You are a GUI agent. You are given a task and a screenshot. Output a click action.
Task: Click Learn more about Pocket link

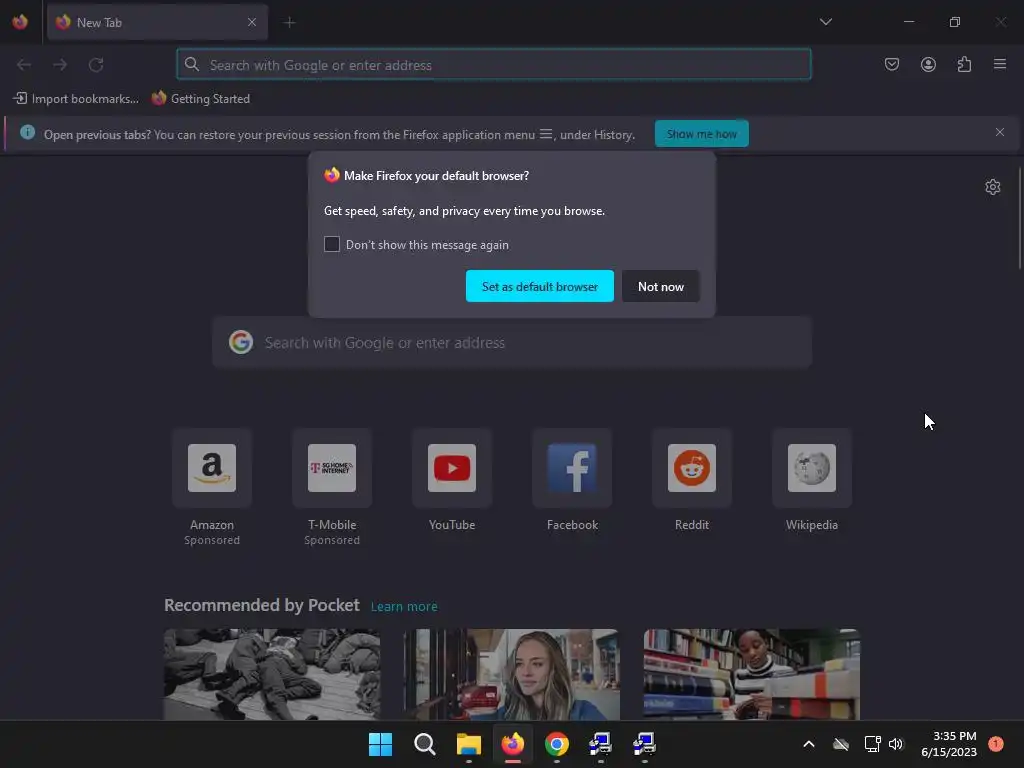[404, 607]
